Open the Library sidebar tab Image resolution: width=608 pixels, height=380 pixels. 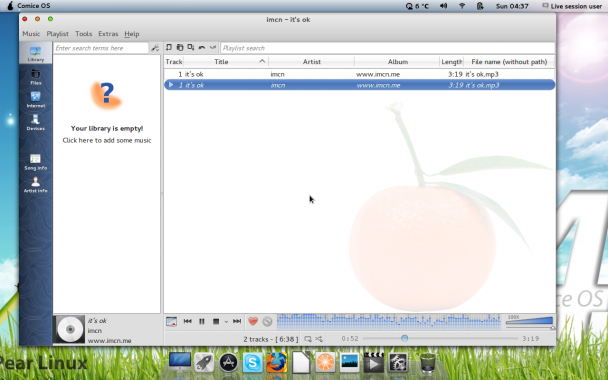pyautogui.click(x=35, y=54)
